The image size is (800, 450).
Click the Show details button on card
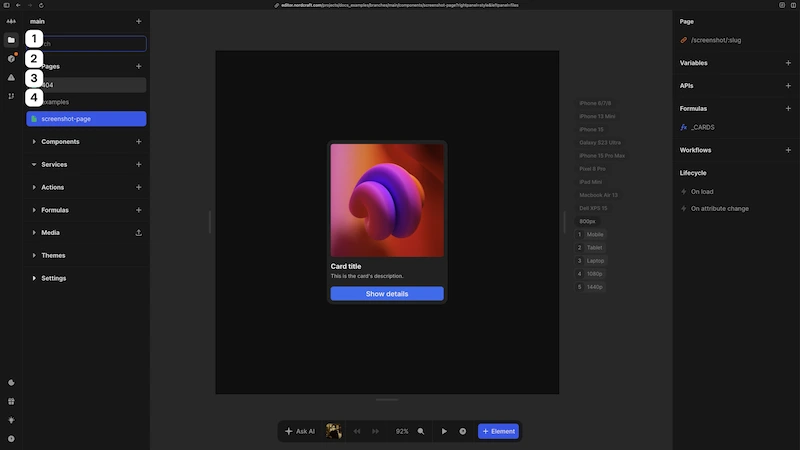pyautogui.click(x=387, y=294)
